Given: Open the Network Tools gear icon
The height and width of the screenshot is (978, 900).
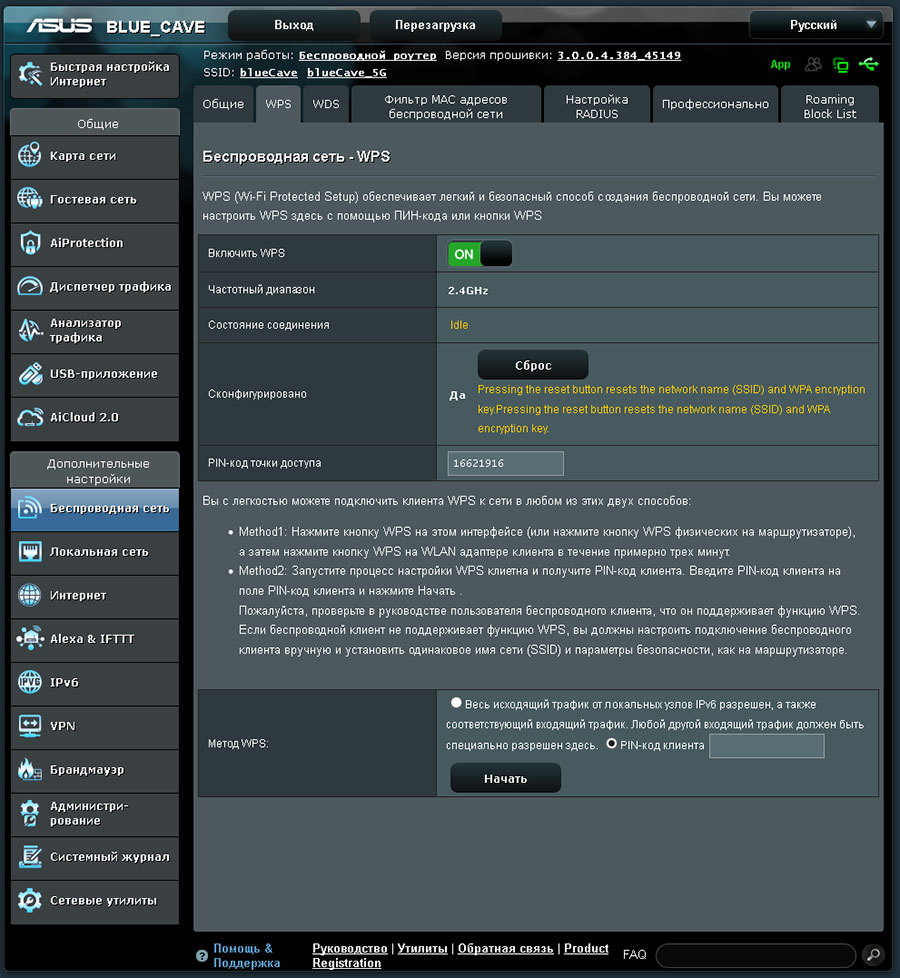Looking at the screenshot, I should [x=29, y=901].
